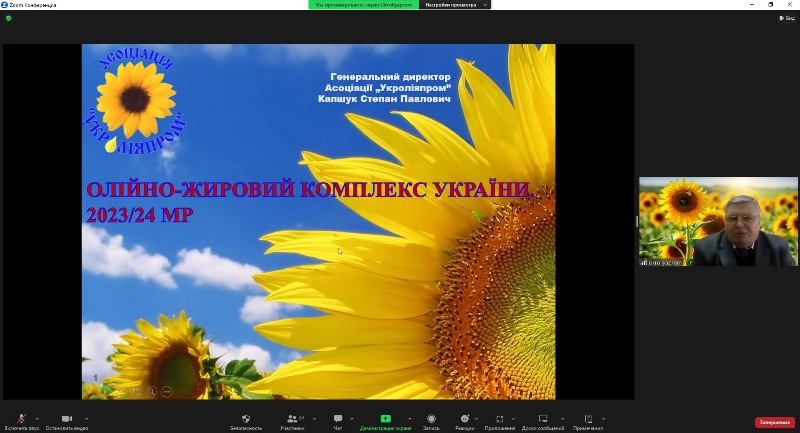Expand the arrow beside Apps
The height and width of the screenshot is (433, 800).
pyautogui.click(x=513, y=419)
